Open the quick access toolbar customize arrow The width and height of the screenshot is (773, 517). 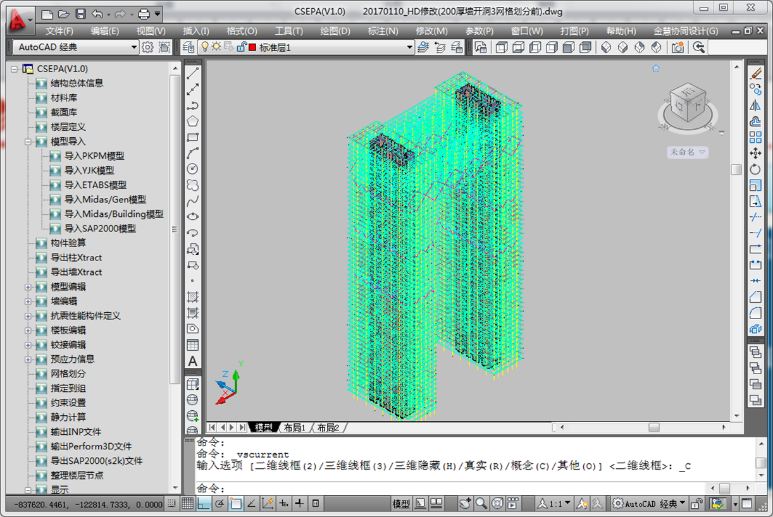coord(158,14)
